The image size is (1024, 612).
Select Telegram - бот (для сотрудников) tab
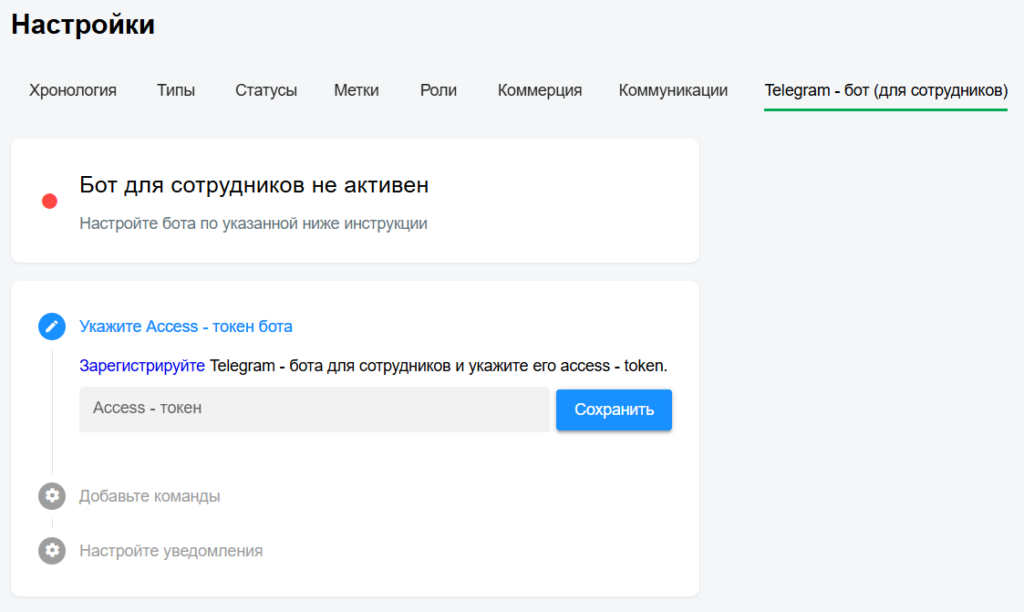886,90
